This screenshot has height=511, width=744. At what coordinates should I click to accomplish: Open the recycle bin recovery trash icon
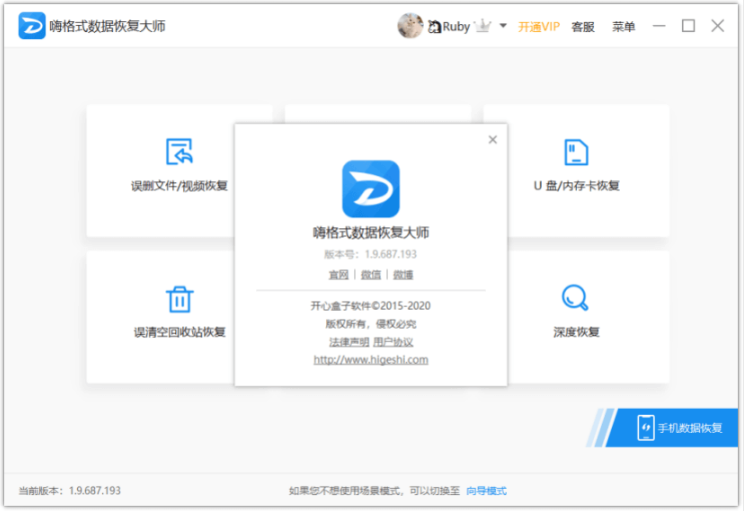coord(179,299)
